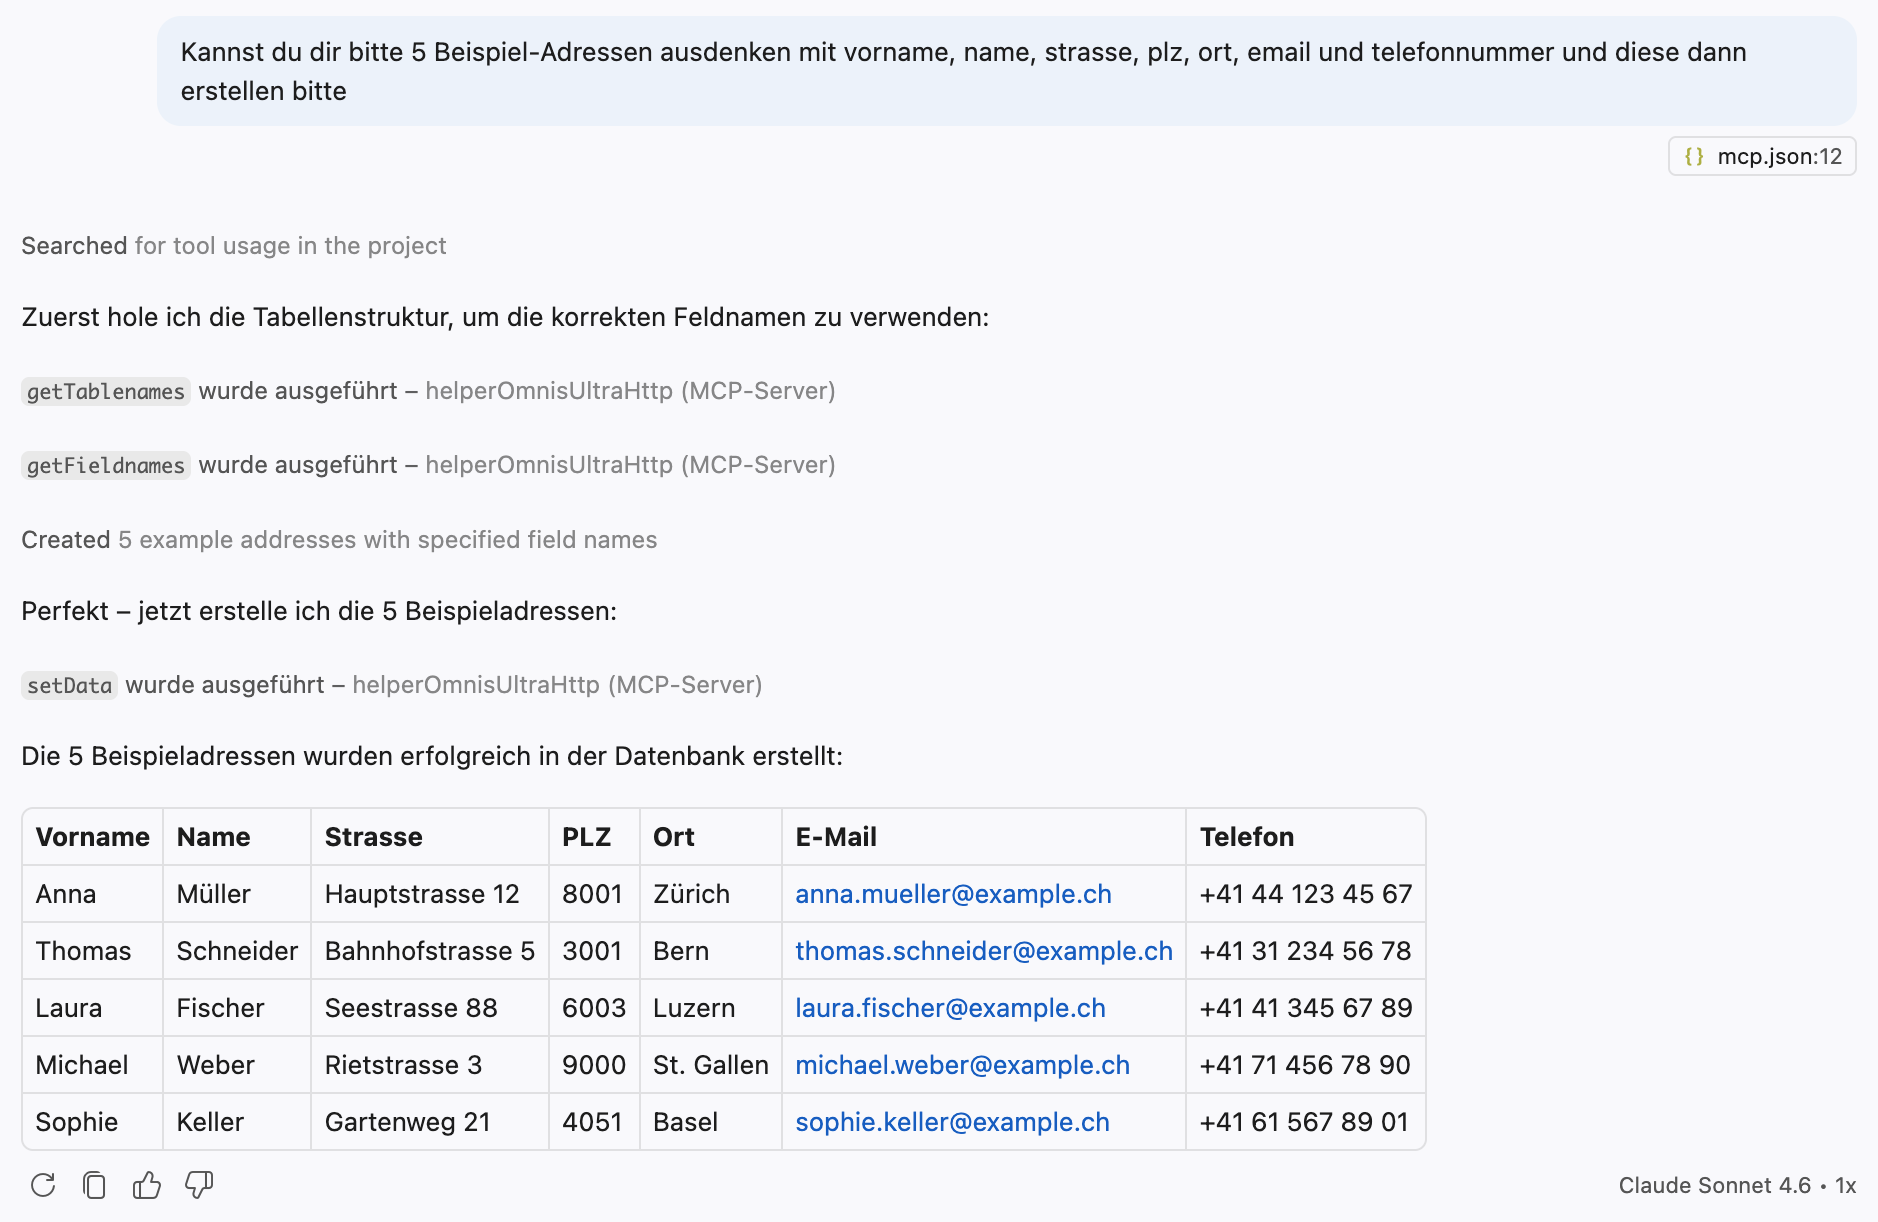1878x1222 pixels.
Task: Click the curly braces icon on the mcp.json chip
Action: pyautogui.click(x=1694, y=156)
